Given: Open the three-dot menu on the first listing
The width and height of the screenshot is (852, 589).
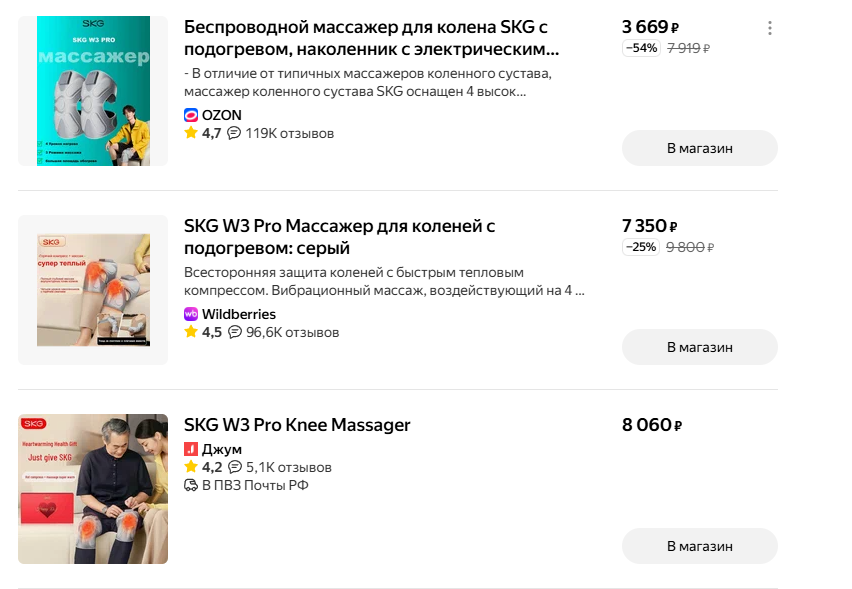Looking at the screenshot, I should [x=769, y=28].
